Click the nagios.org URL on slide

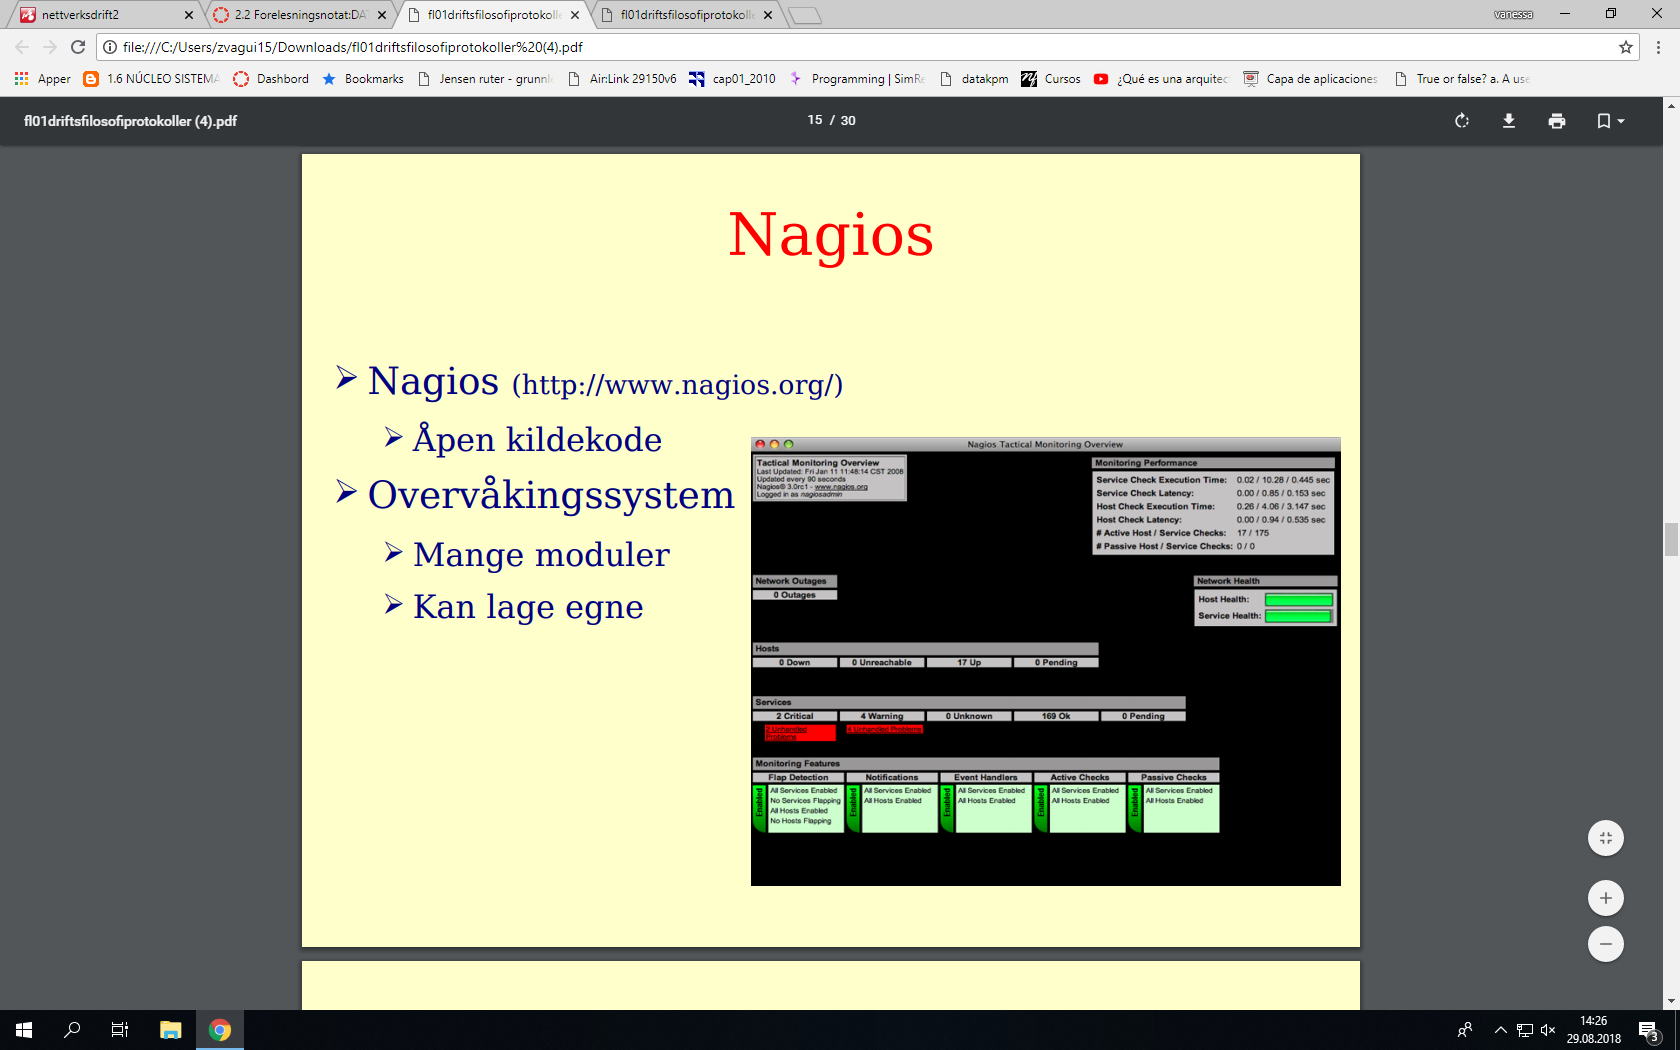(x=677, y=385)
